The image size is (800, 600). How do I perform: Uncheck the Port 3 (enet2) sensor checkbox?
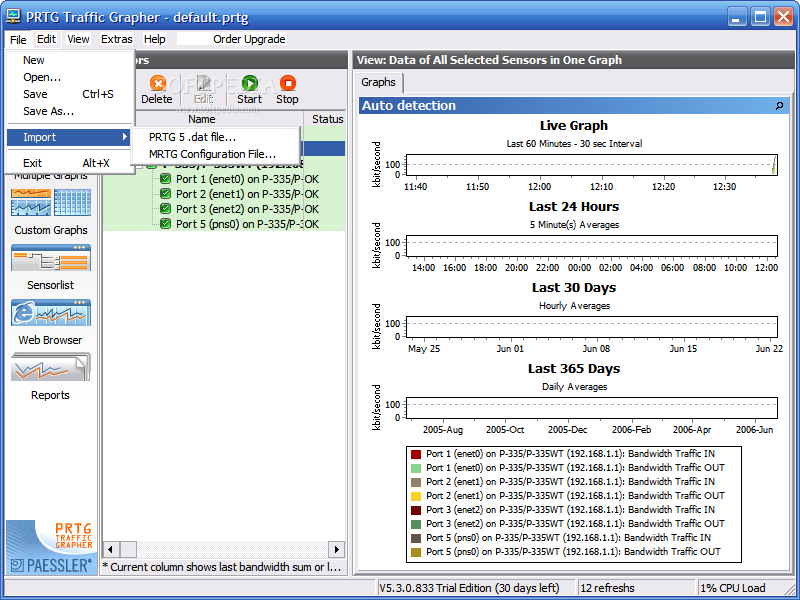click(x=165, y=209)
